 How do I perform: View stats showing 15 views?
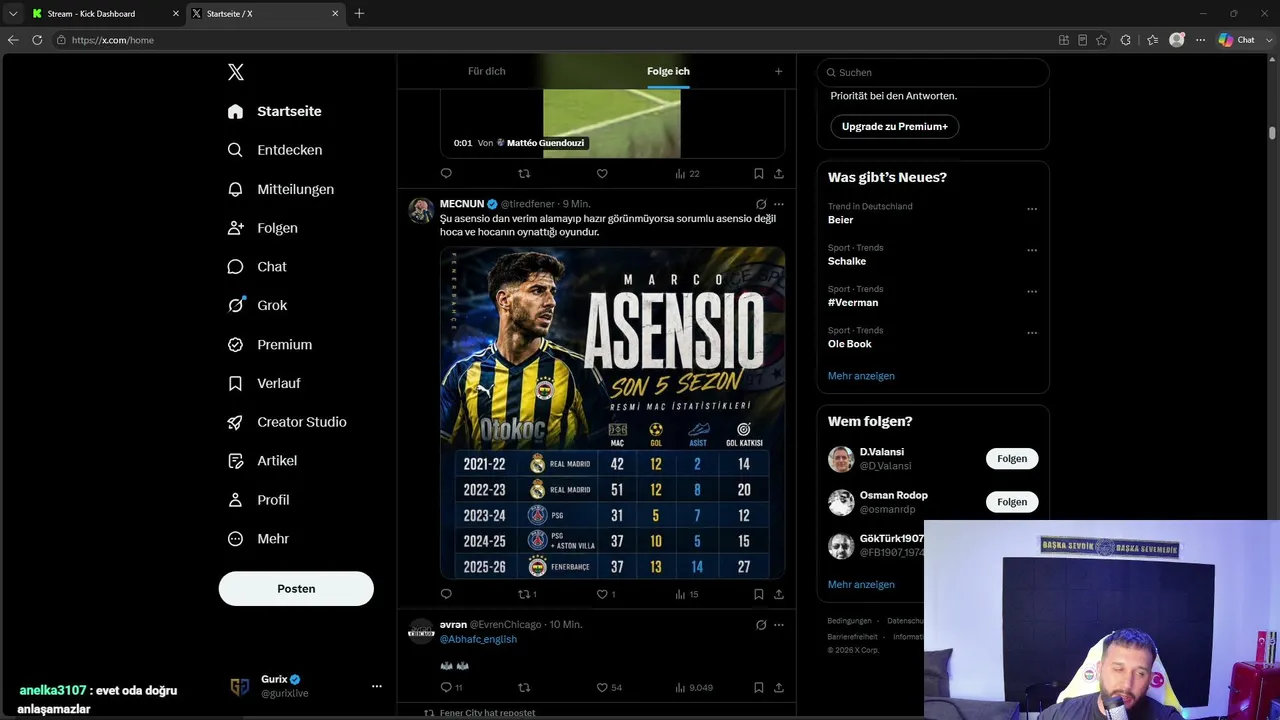click(687, 594)
